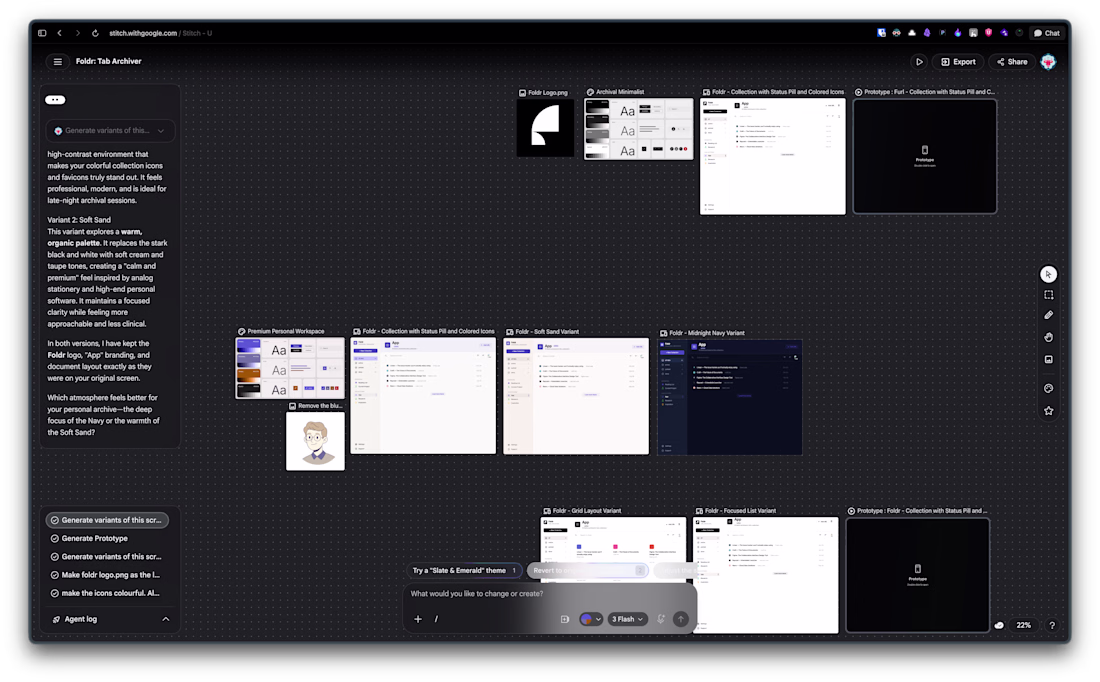Select the image insert tool
1100x682 pixels.
pyautogui.click(x=1048, y=359)
